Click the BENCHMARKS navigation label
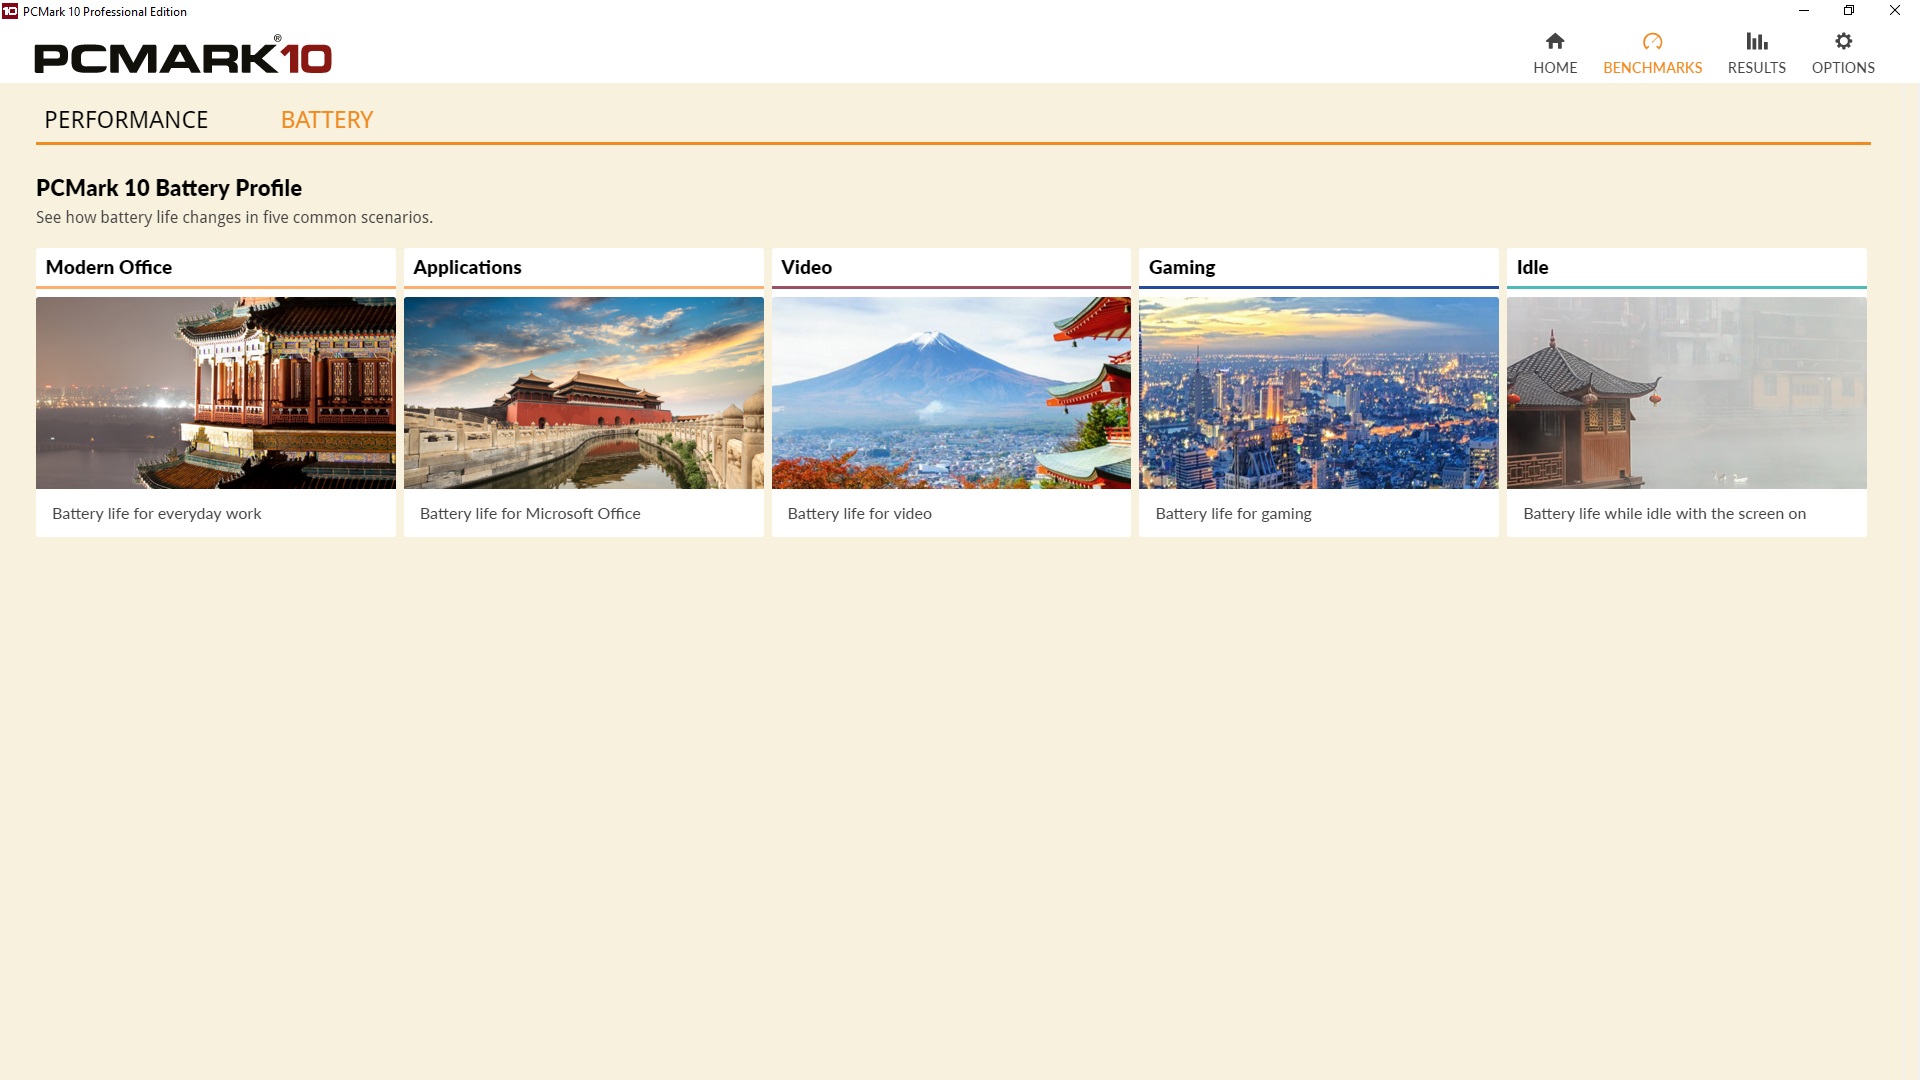 point(1652,68)
